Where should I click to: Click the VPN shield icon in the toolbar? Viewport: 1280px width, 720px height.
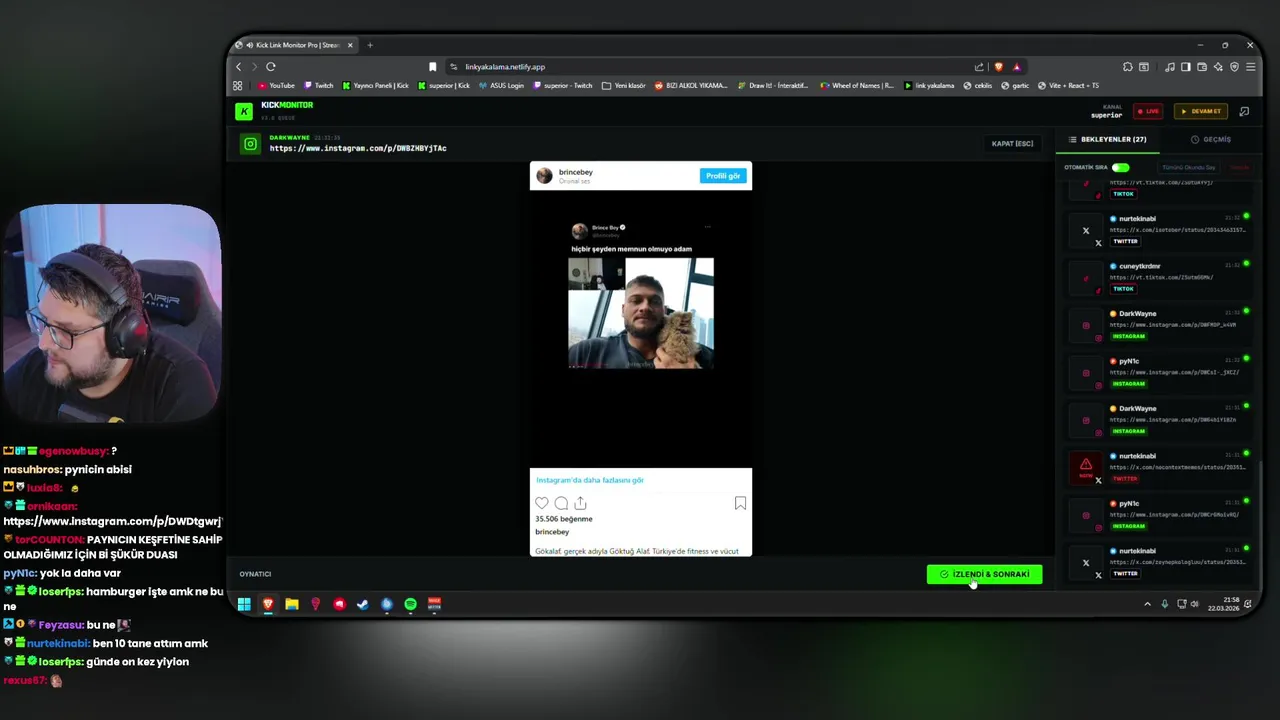[1234, 67]
